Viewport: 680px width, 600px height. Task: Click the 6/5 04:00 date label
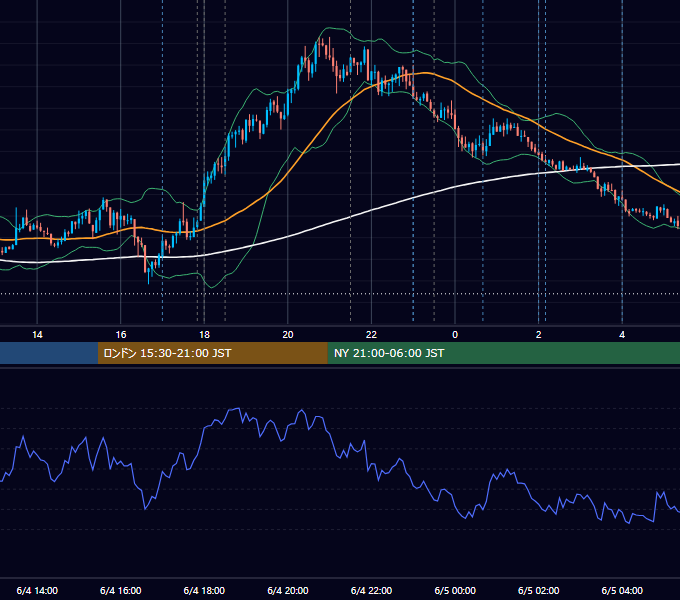[x=622, y=590]
